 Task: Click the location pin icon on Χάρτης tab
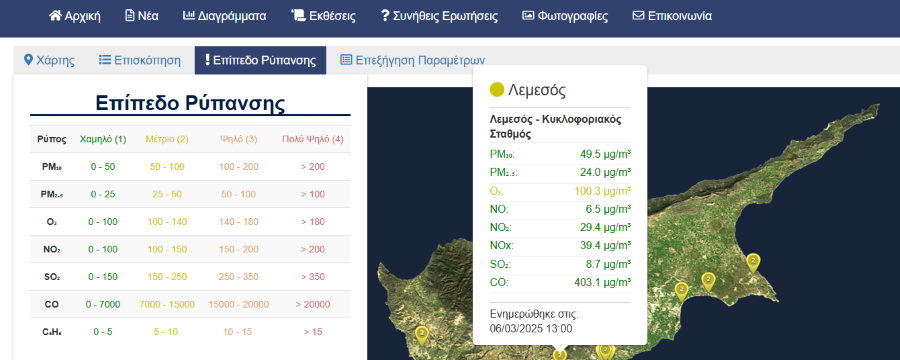(28, 60)
